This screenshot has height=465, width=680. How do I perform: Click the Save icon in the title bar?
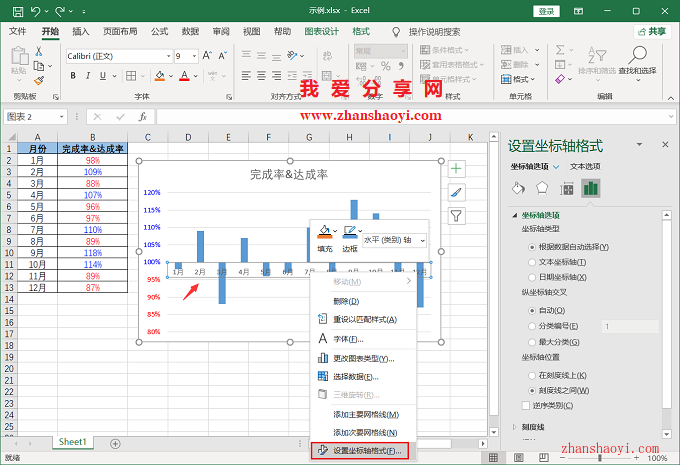[18, 11]
